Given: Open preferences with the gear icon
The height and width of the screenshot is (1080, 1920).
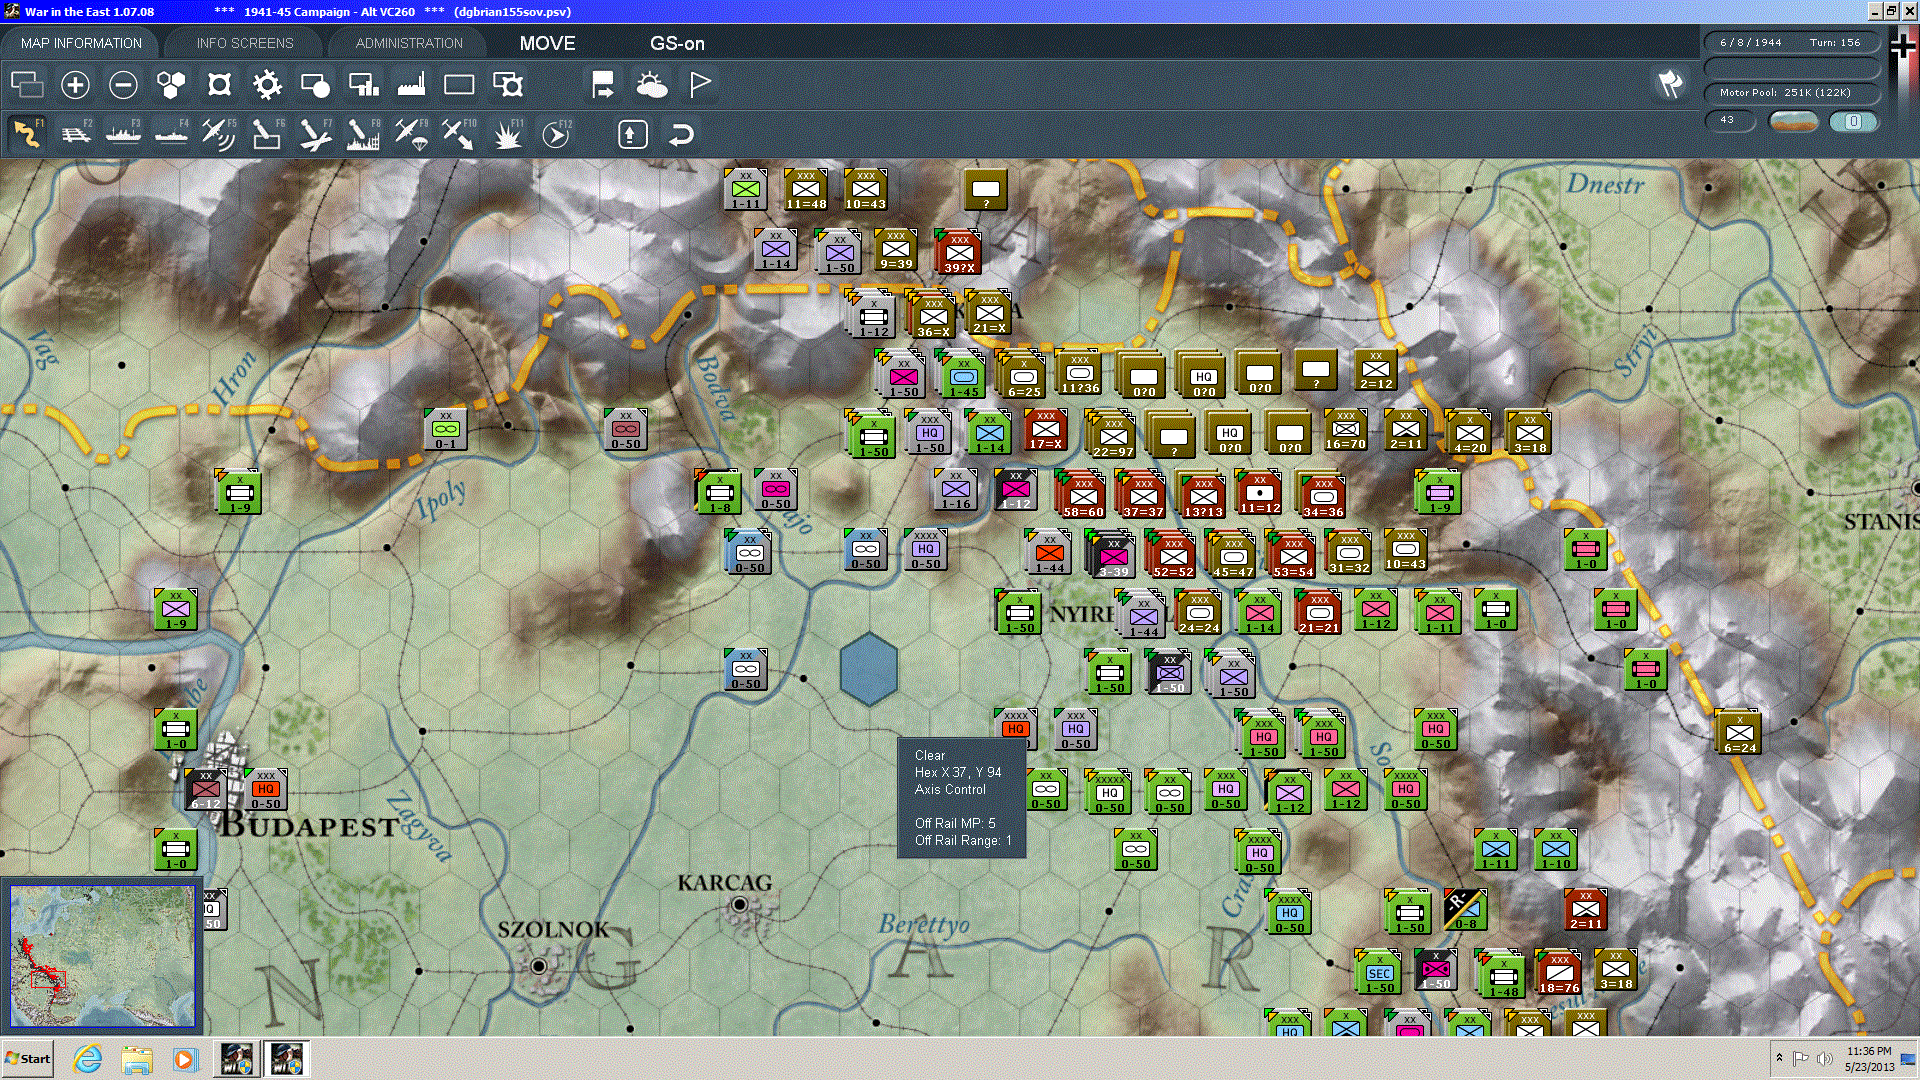Looking at the screenshot, I should [267, 85].
